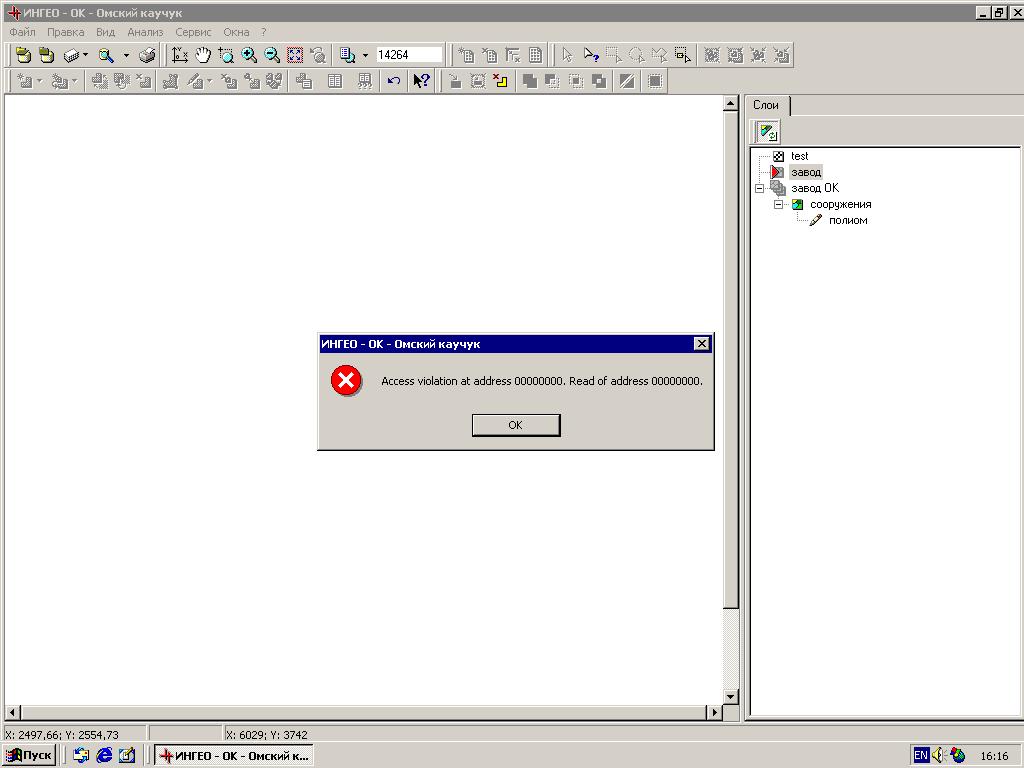Image resolution: width=1024 pixels, height=768 pixels.
Task: Click the layers refresh icon under Слои tab
Action: (769, 132)
